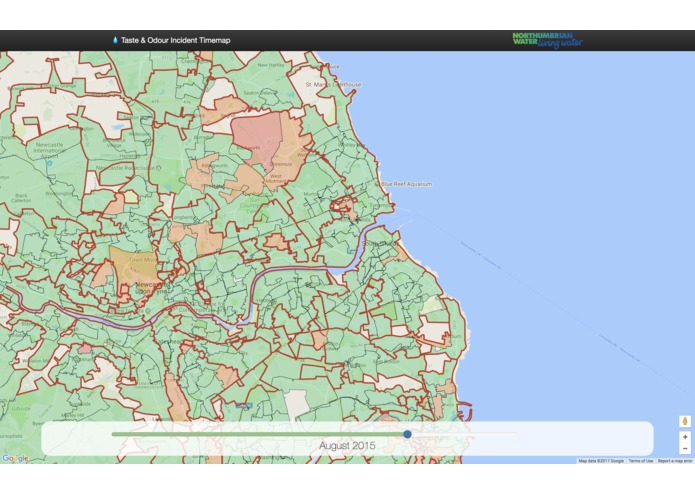The width and height of the screenshot is (695, 494).
Task: Open the Taste & Odour Incident Timemap title
Action: click(x=176, y=40)
